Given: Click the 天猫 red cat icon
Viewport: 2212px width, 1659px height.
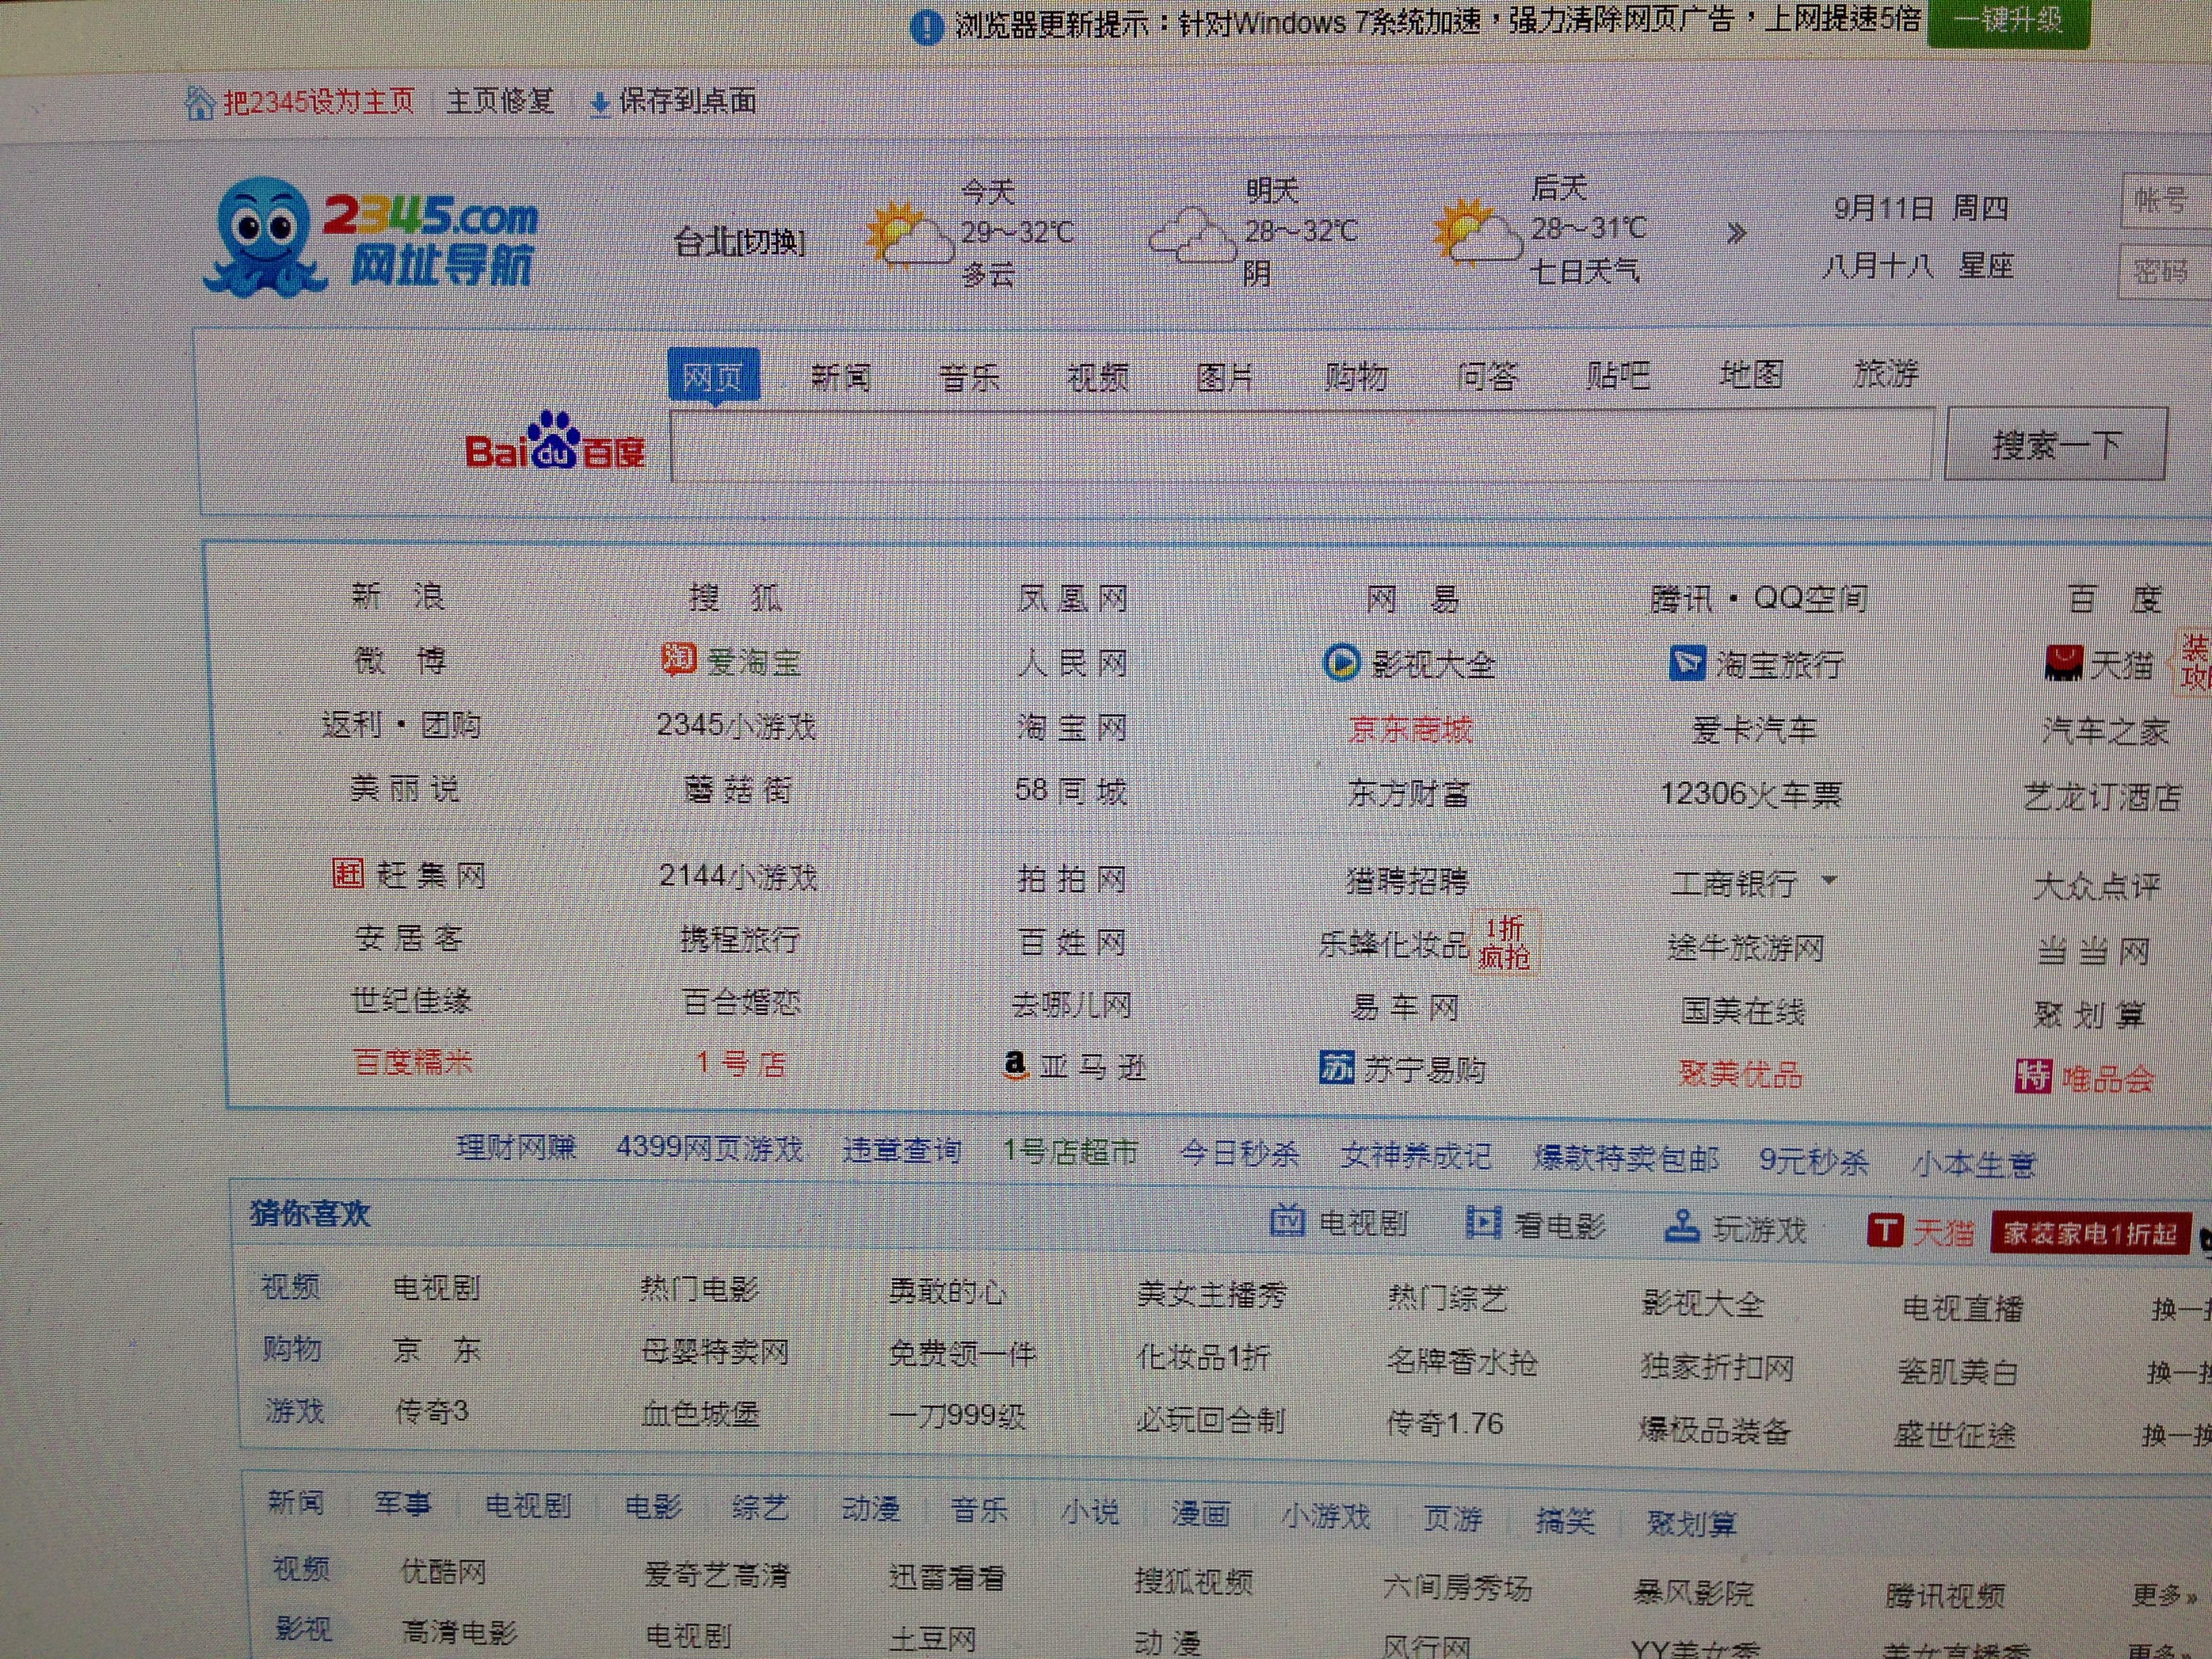Looking at the screenshot, I should 2064,663.
